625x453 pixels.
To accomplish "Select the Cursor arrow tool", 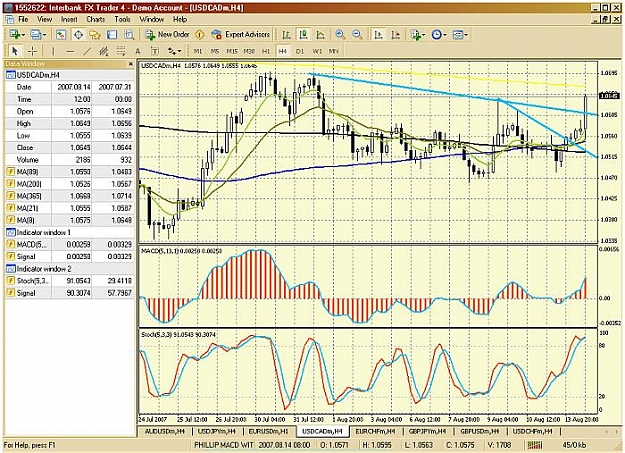I will [15, 51].
